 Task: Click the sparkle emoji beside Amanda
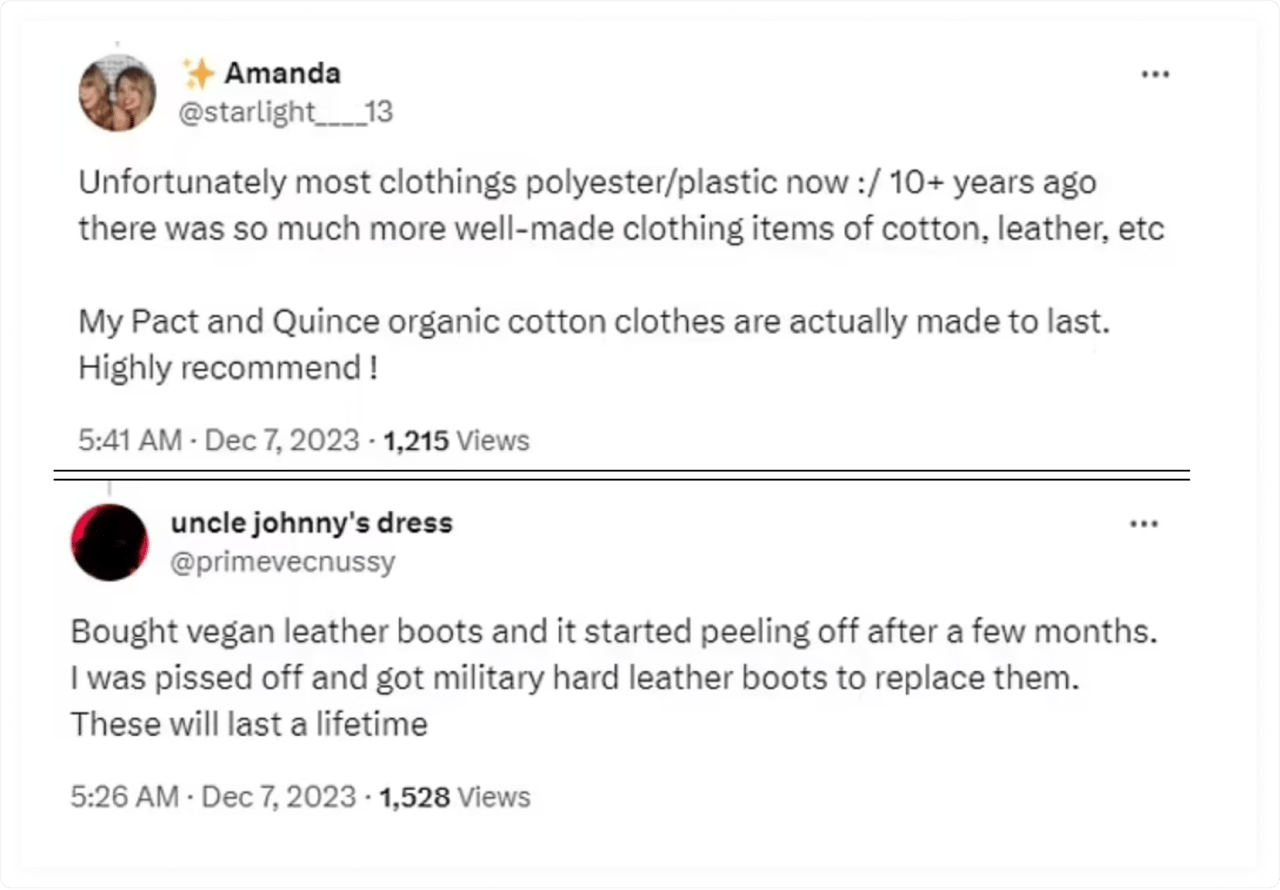pos(198,73)
